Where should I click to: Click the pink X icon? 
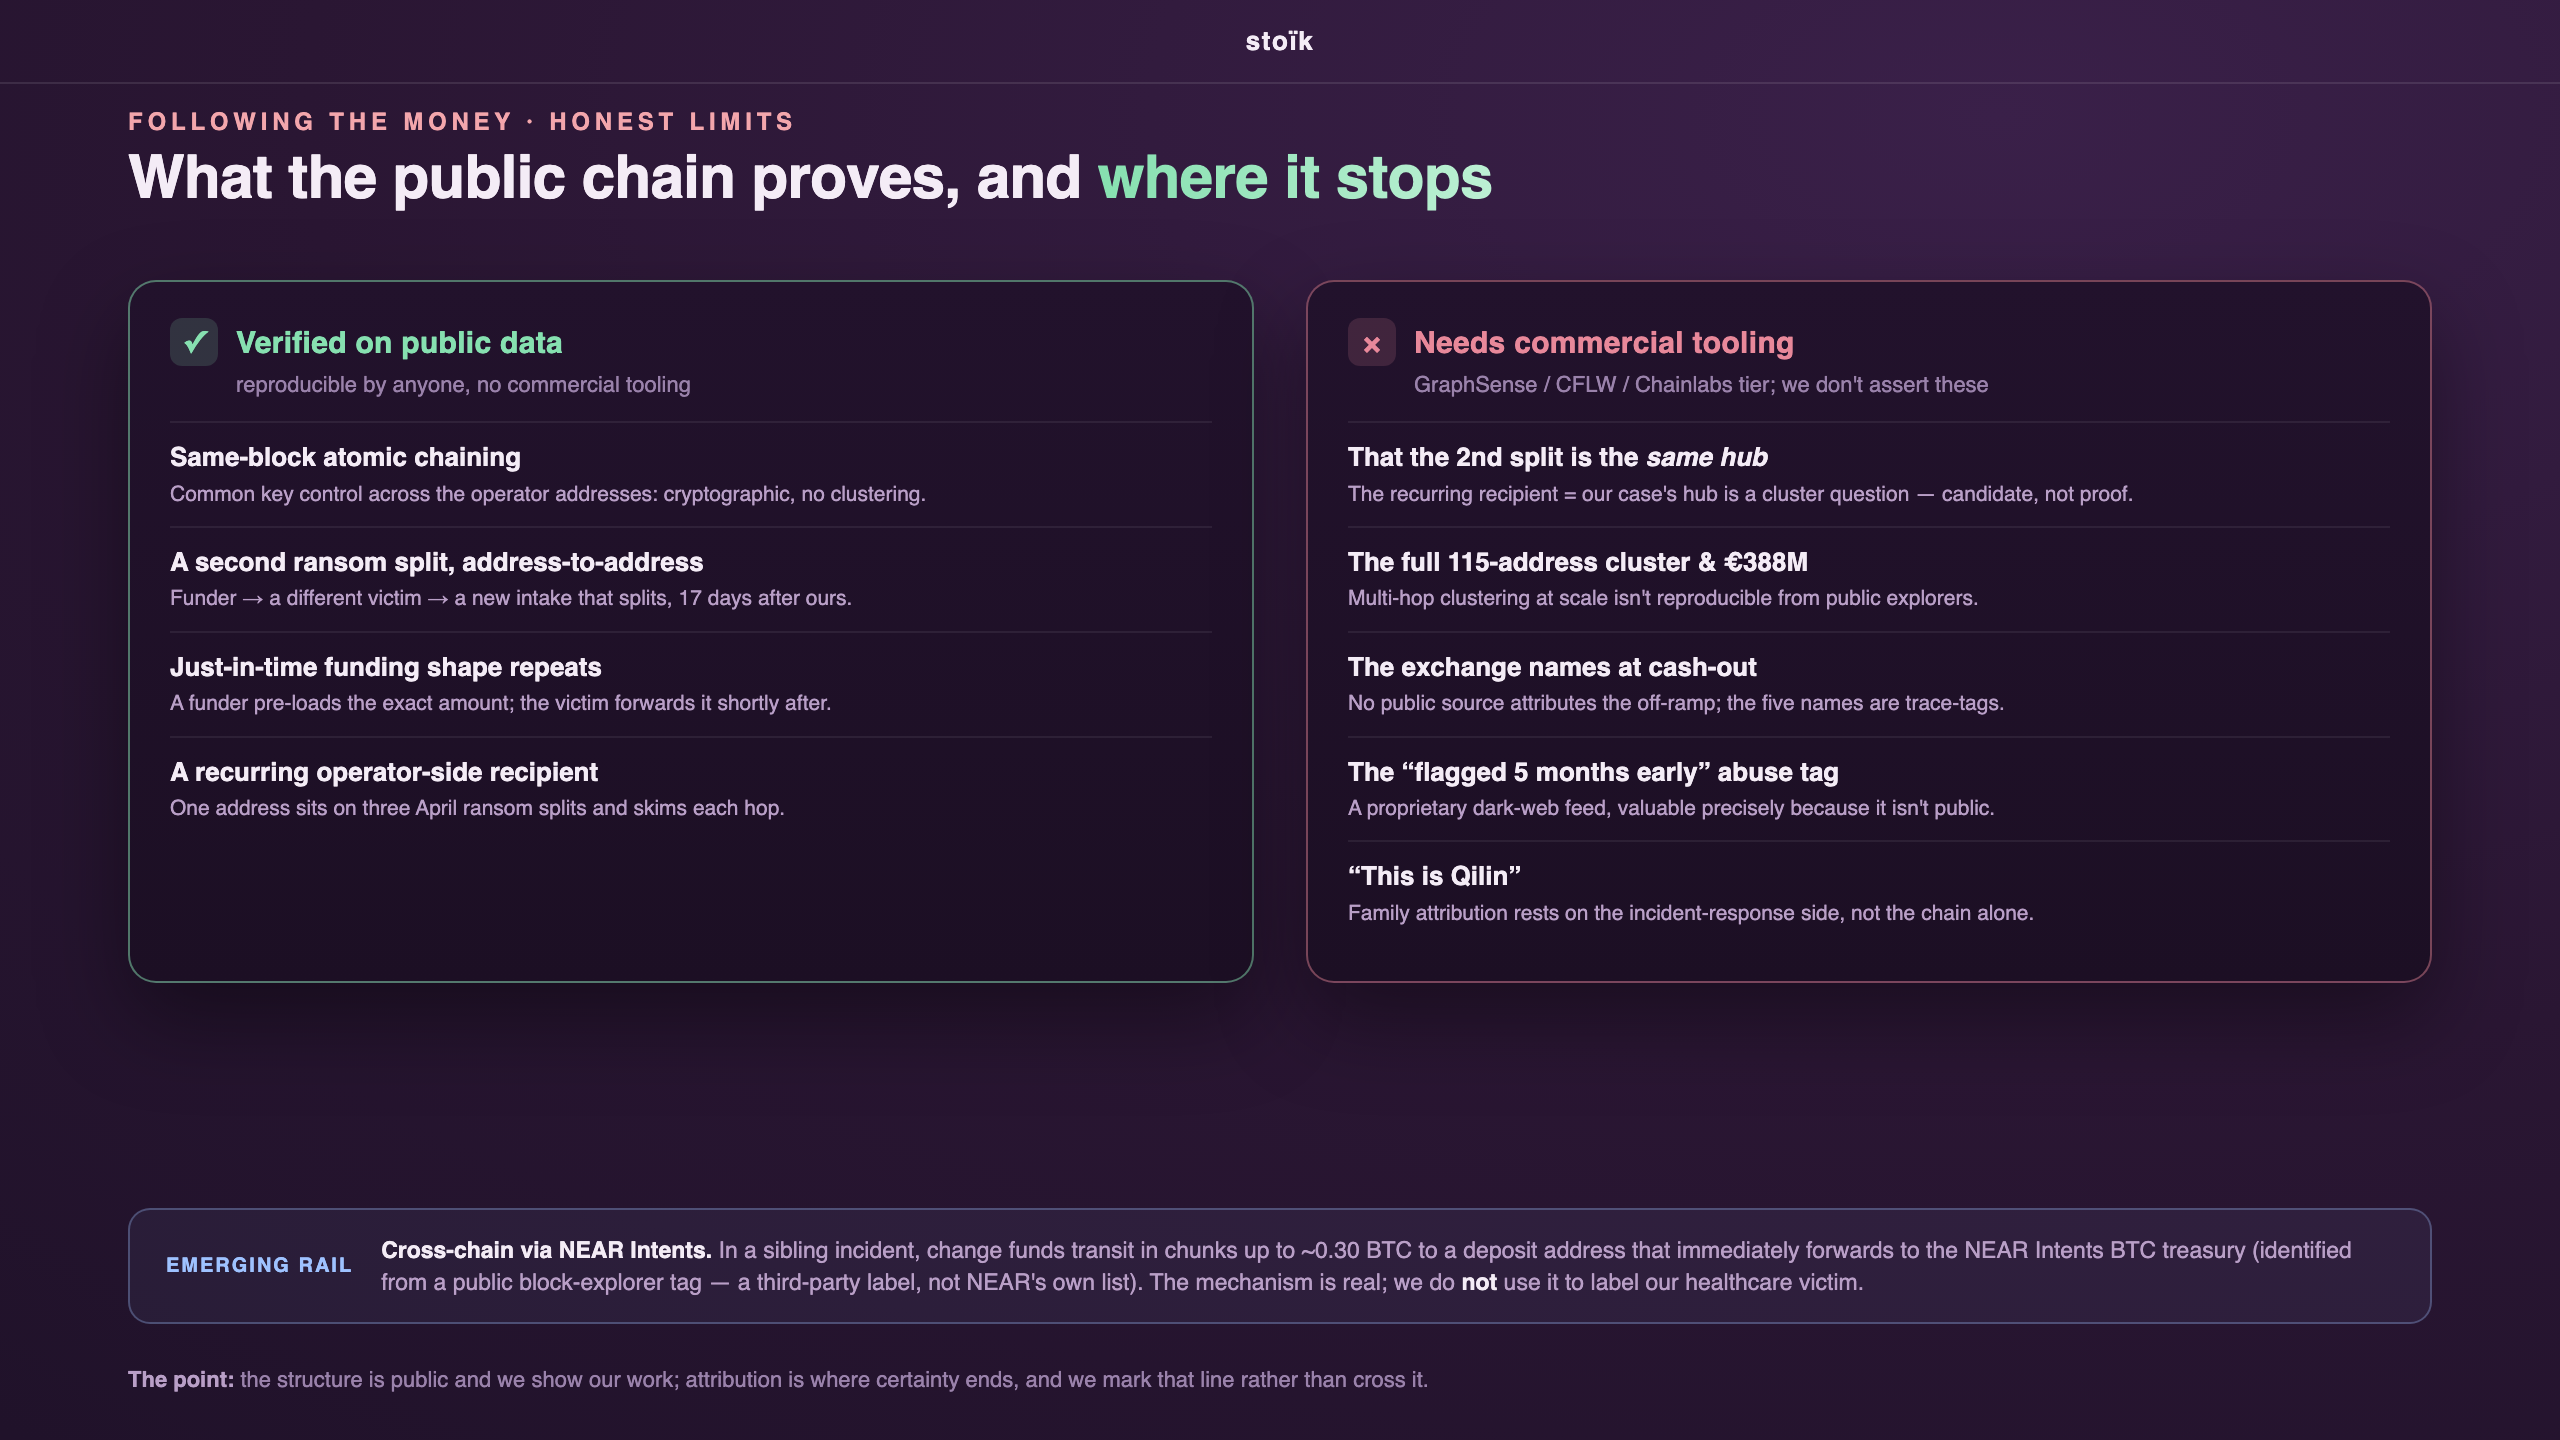(1372, 342)
